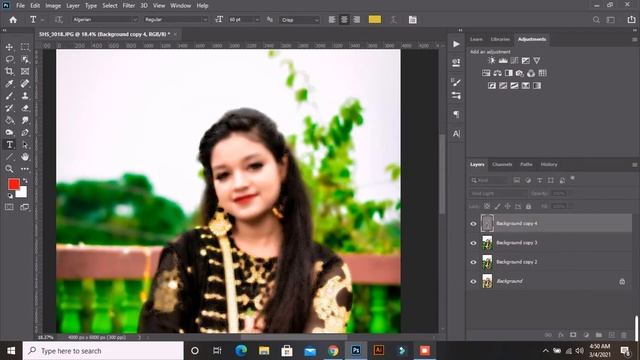Switch to the History tab
The image size is (640, 360).
click(x=549, y=164)
